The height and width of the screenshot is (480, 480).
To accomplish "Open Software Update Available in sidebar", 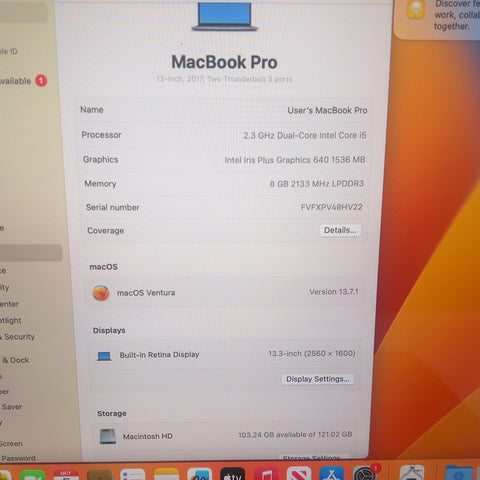I will coord(23,81).
